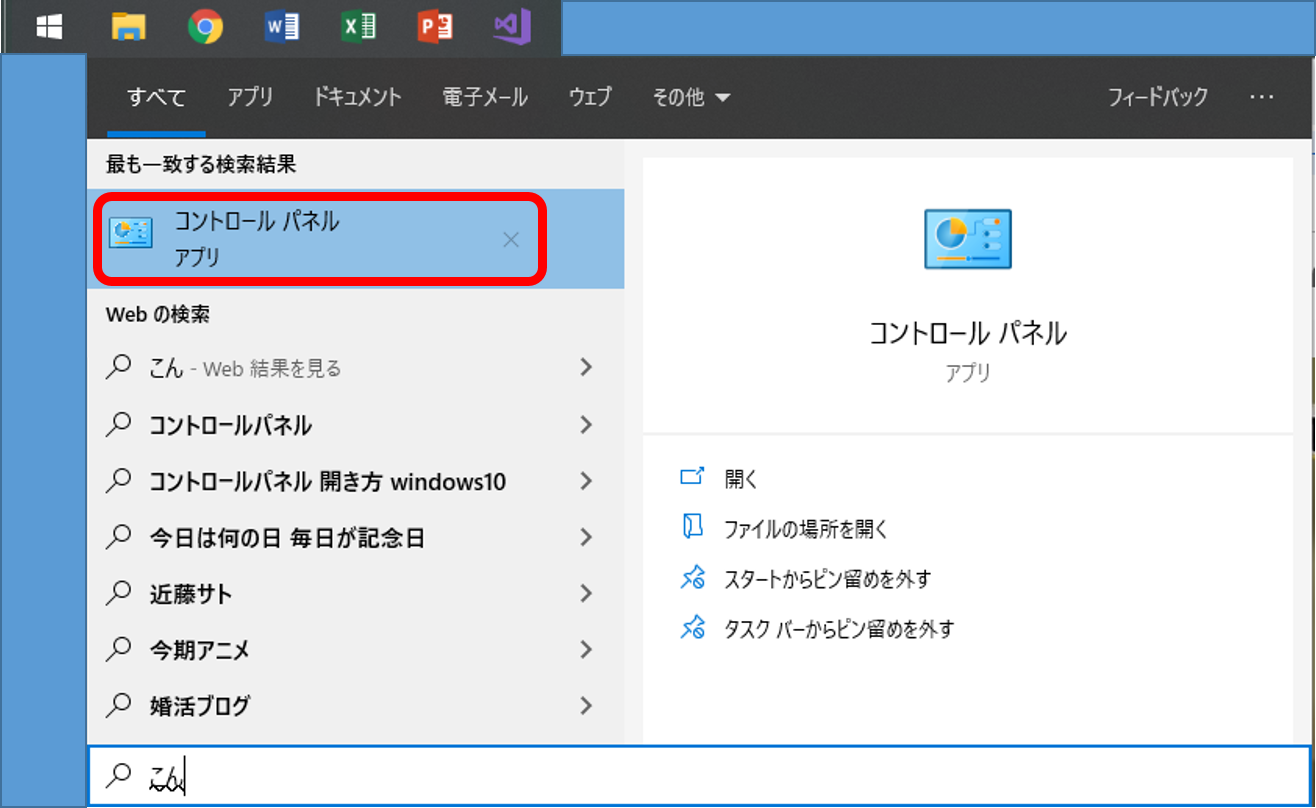
Task: Open Excel from the taskbar
Action: [x=359, y=27]
